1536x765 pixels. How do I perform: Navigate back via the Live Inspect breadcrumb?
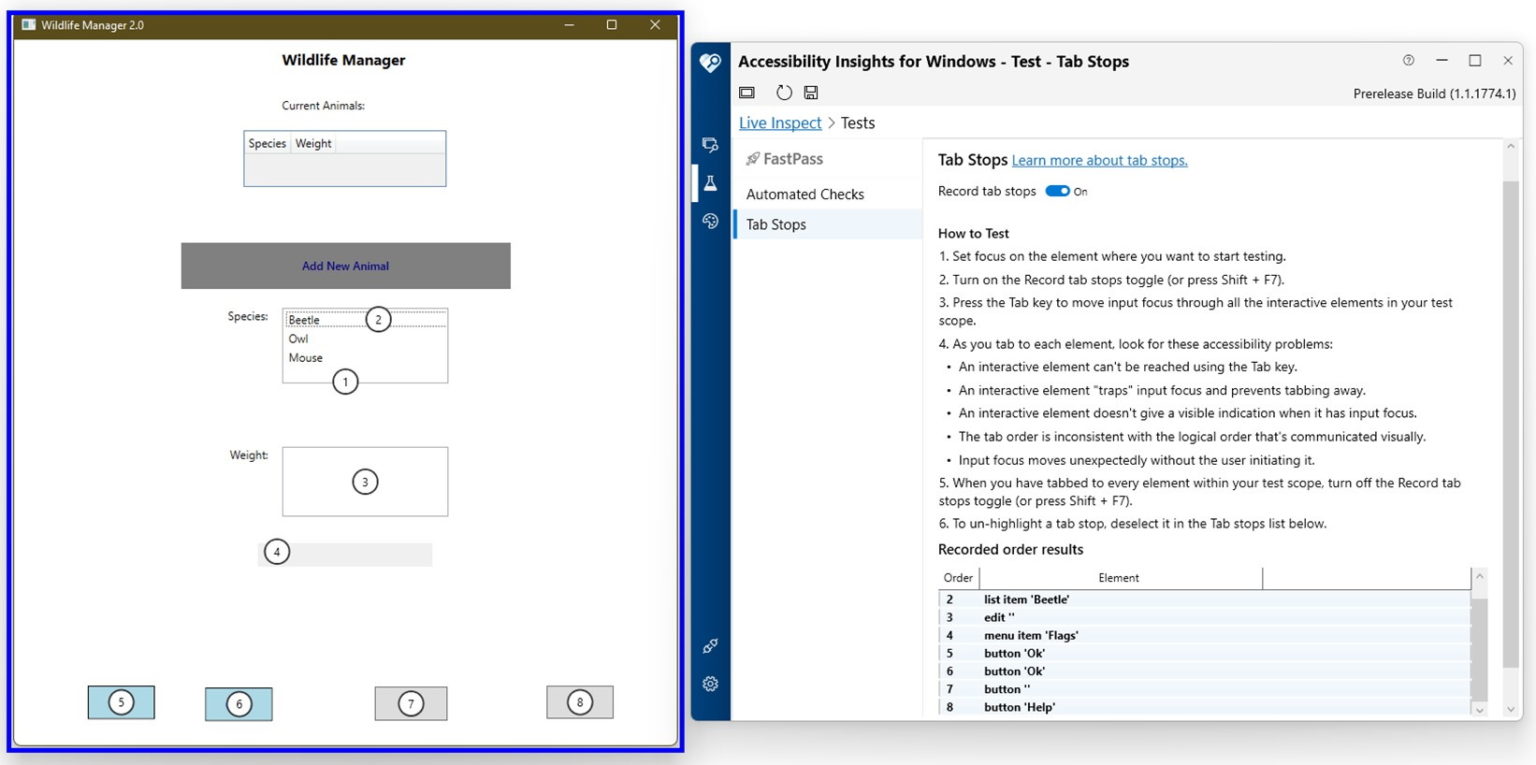click(779, 122)
